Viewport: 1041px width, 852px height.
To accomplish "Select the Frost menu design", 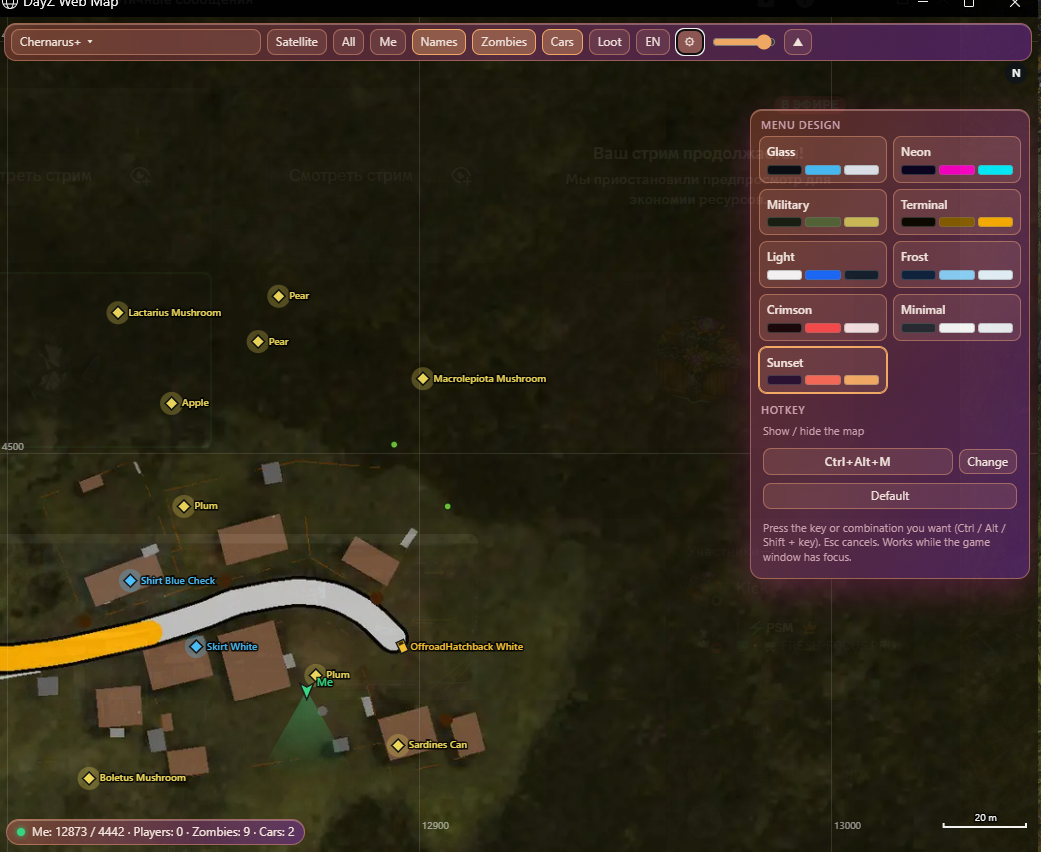I will coord(957,264).
